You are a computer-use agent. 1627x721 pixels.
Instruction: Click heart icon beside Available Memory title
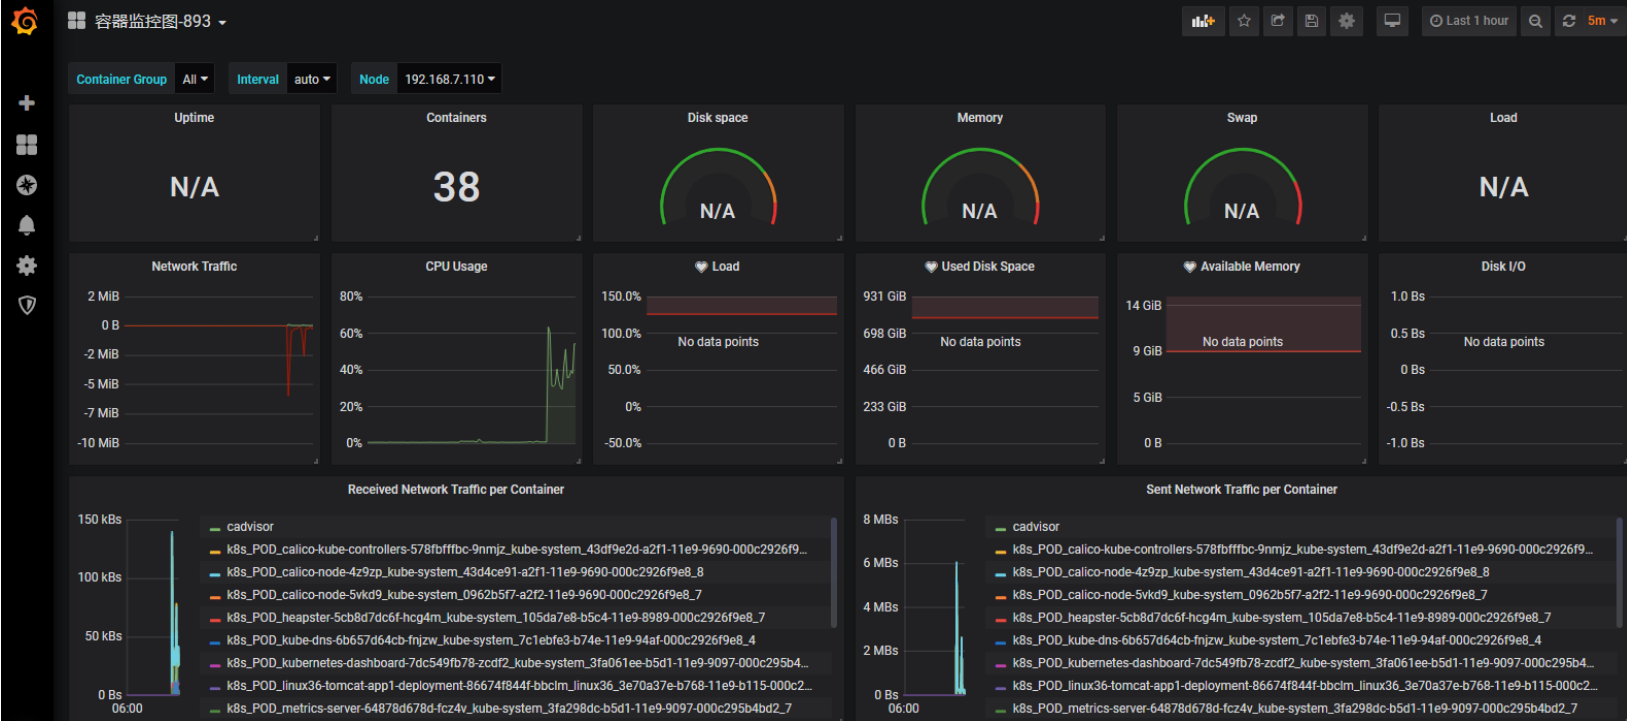pos(1190,267)
